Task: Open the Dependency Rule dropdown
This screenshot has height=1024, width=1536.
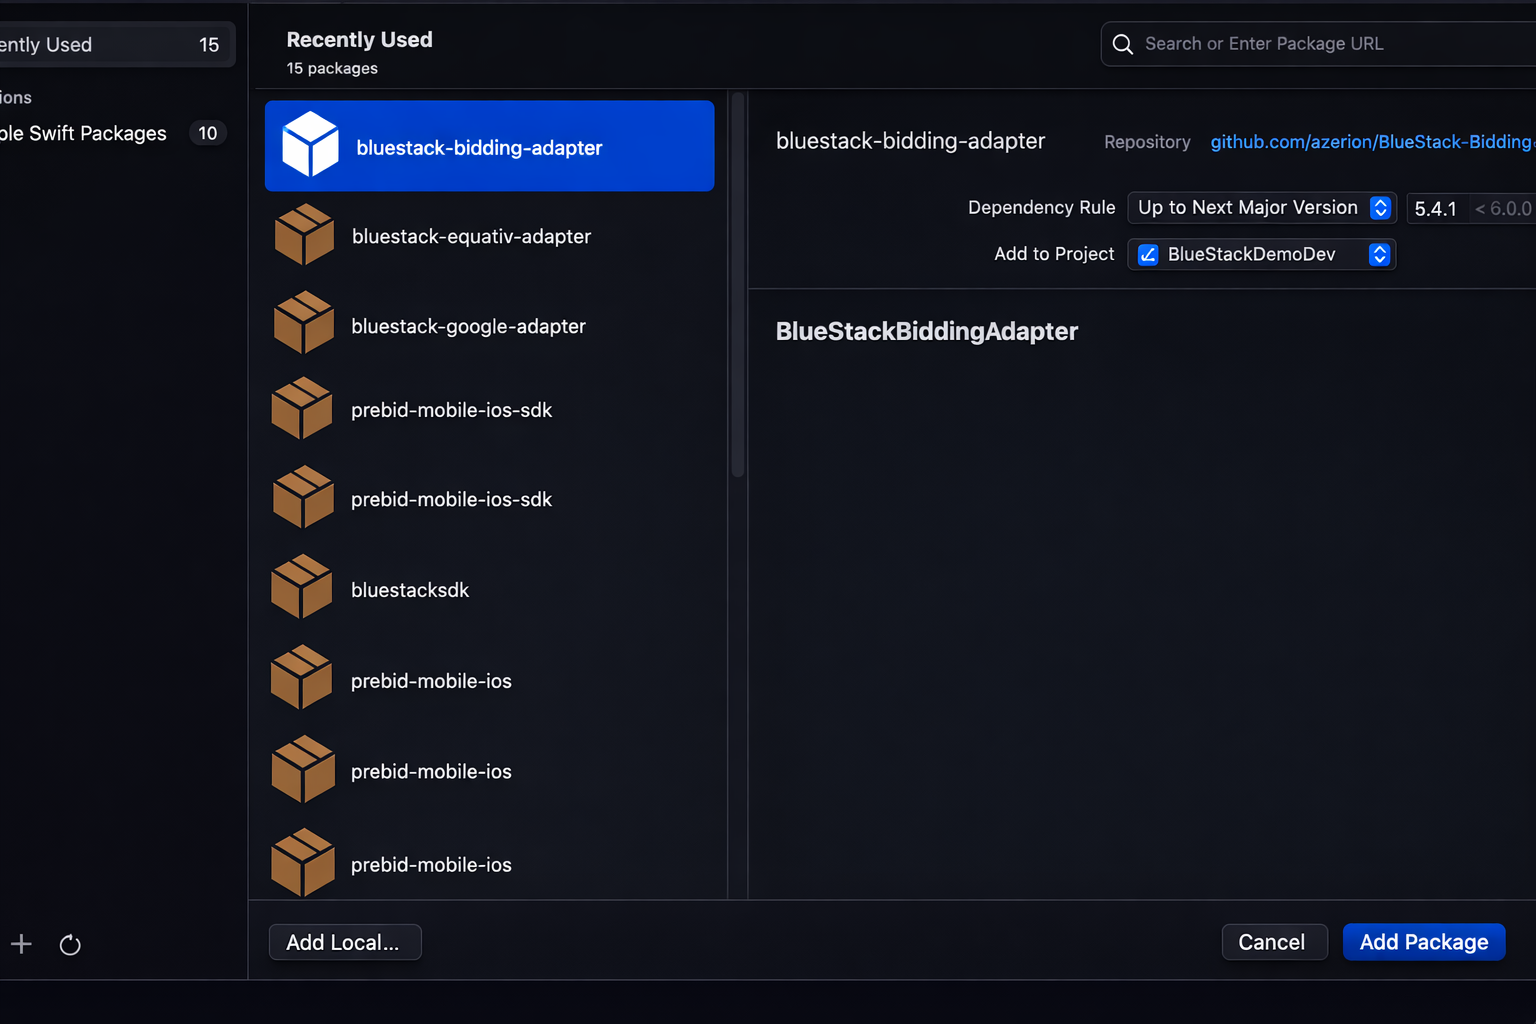Action: click(1261, 208)
